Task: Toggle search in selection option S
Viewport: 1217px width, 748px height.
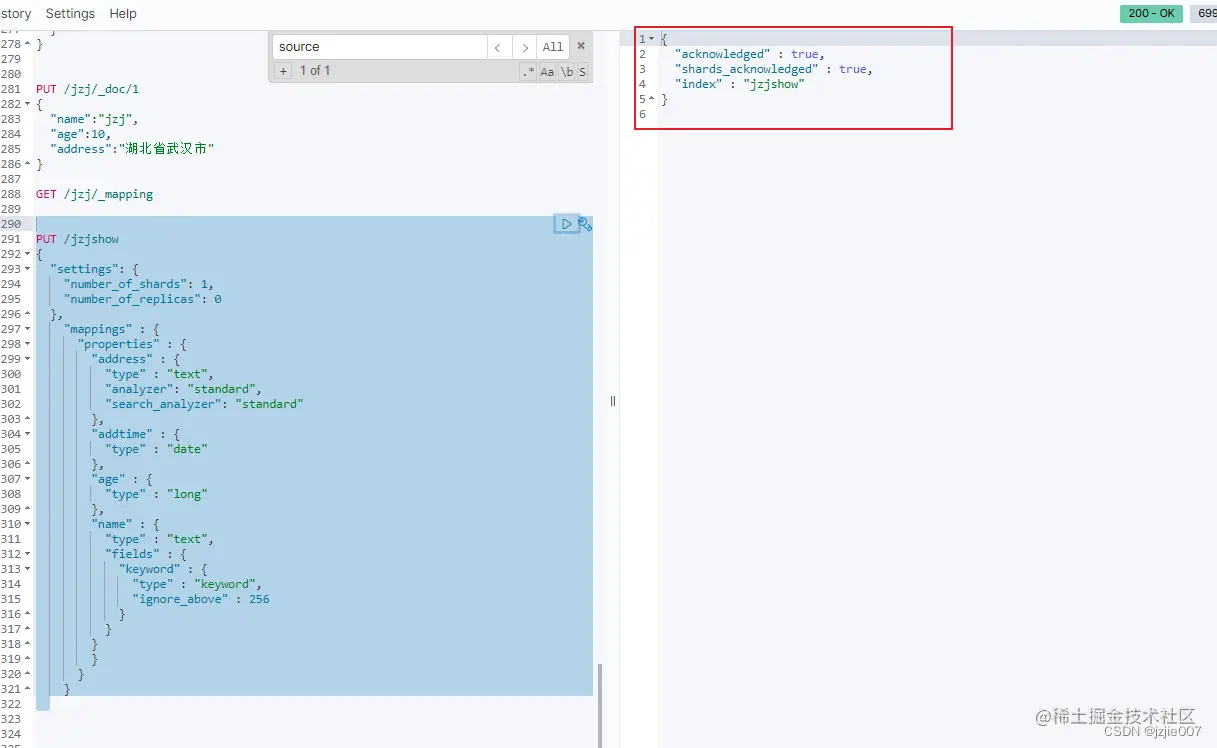Action: [x=582, y=72]
